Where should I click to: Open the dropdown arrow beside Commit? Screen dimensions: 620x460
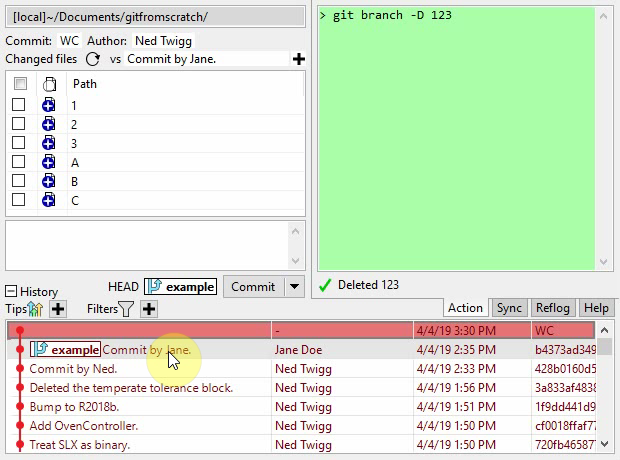[293, 287]
